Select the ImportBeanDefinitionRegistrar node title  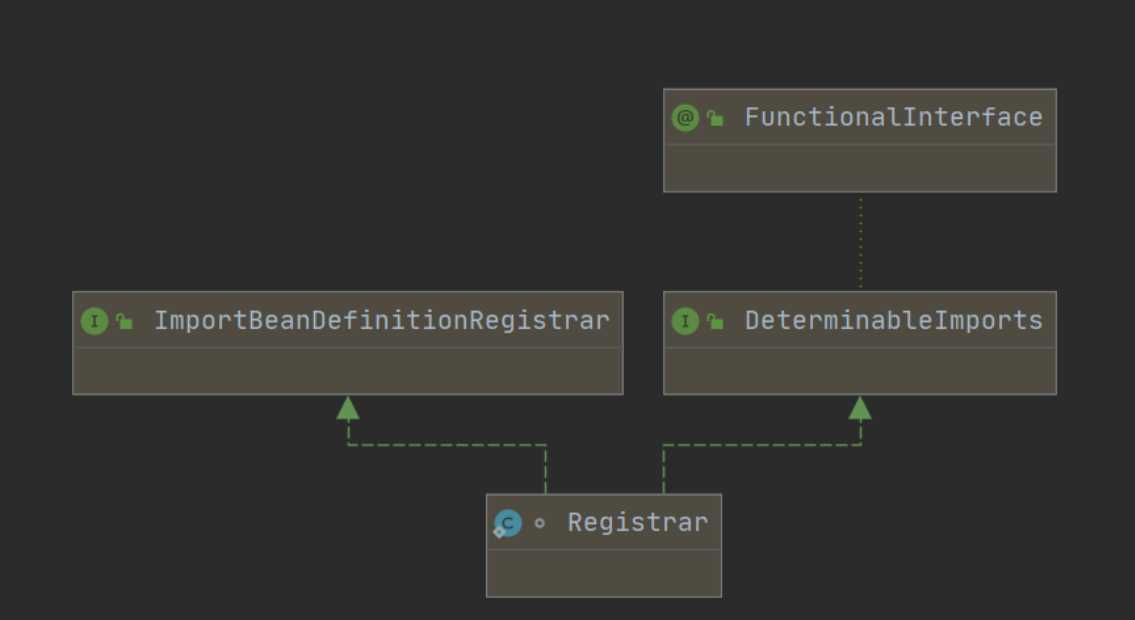click(381, 321)
